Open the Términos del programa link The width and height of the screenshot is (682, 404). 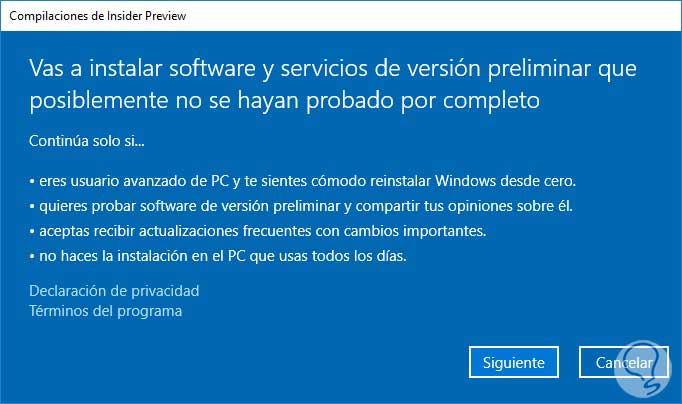coord(106,311)
